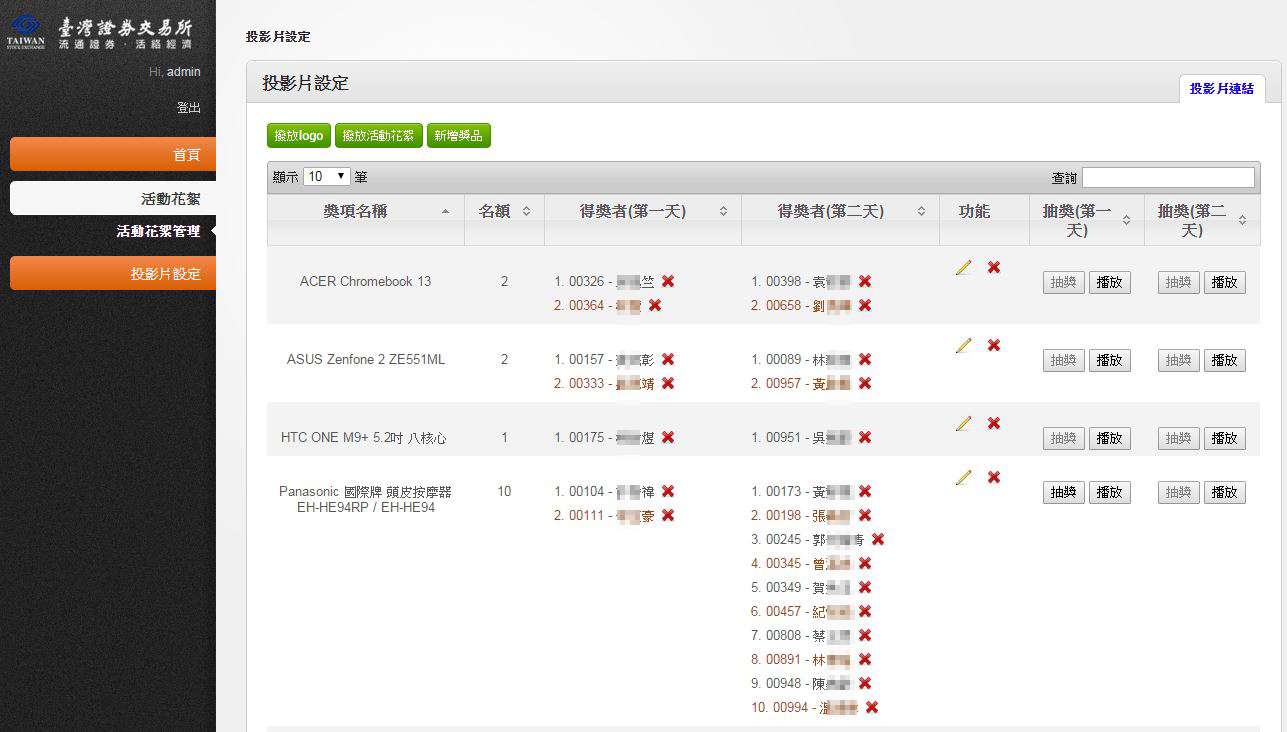Viewport: 1287px width, 732px height.
Task: Sort by 抽獎(第一天) column
Action: pos(1087,219)
